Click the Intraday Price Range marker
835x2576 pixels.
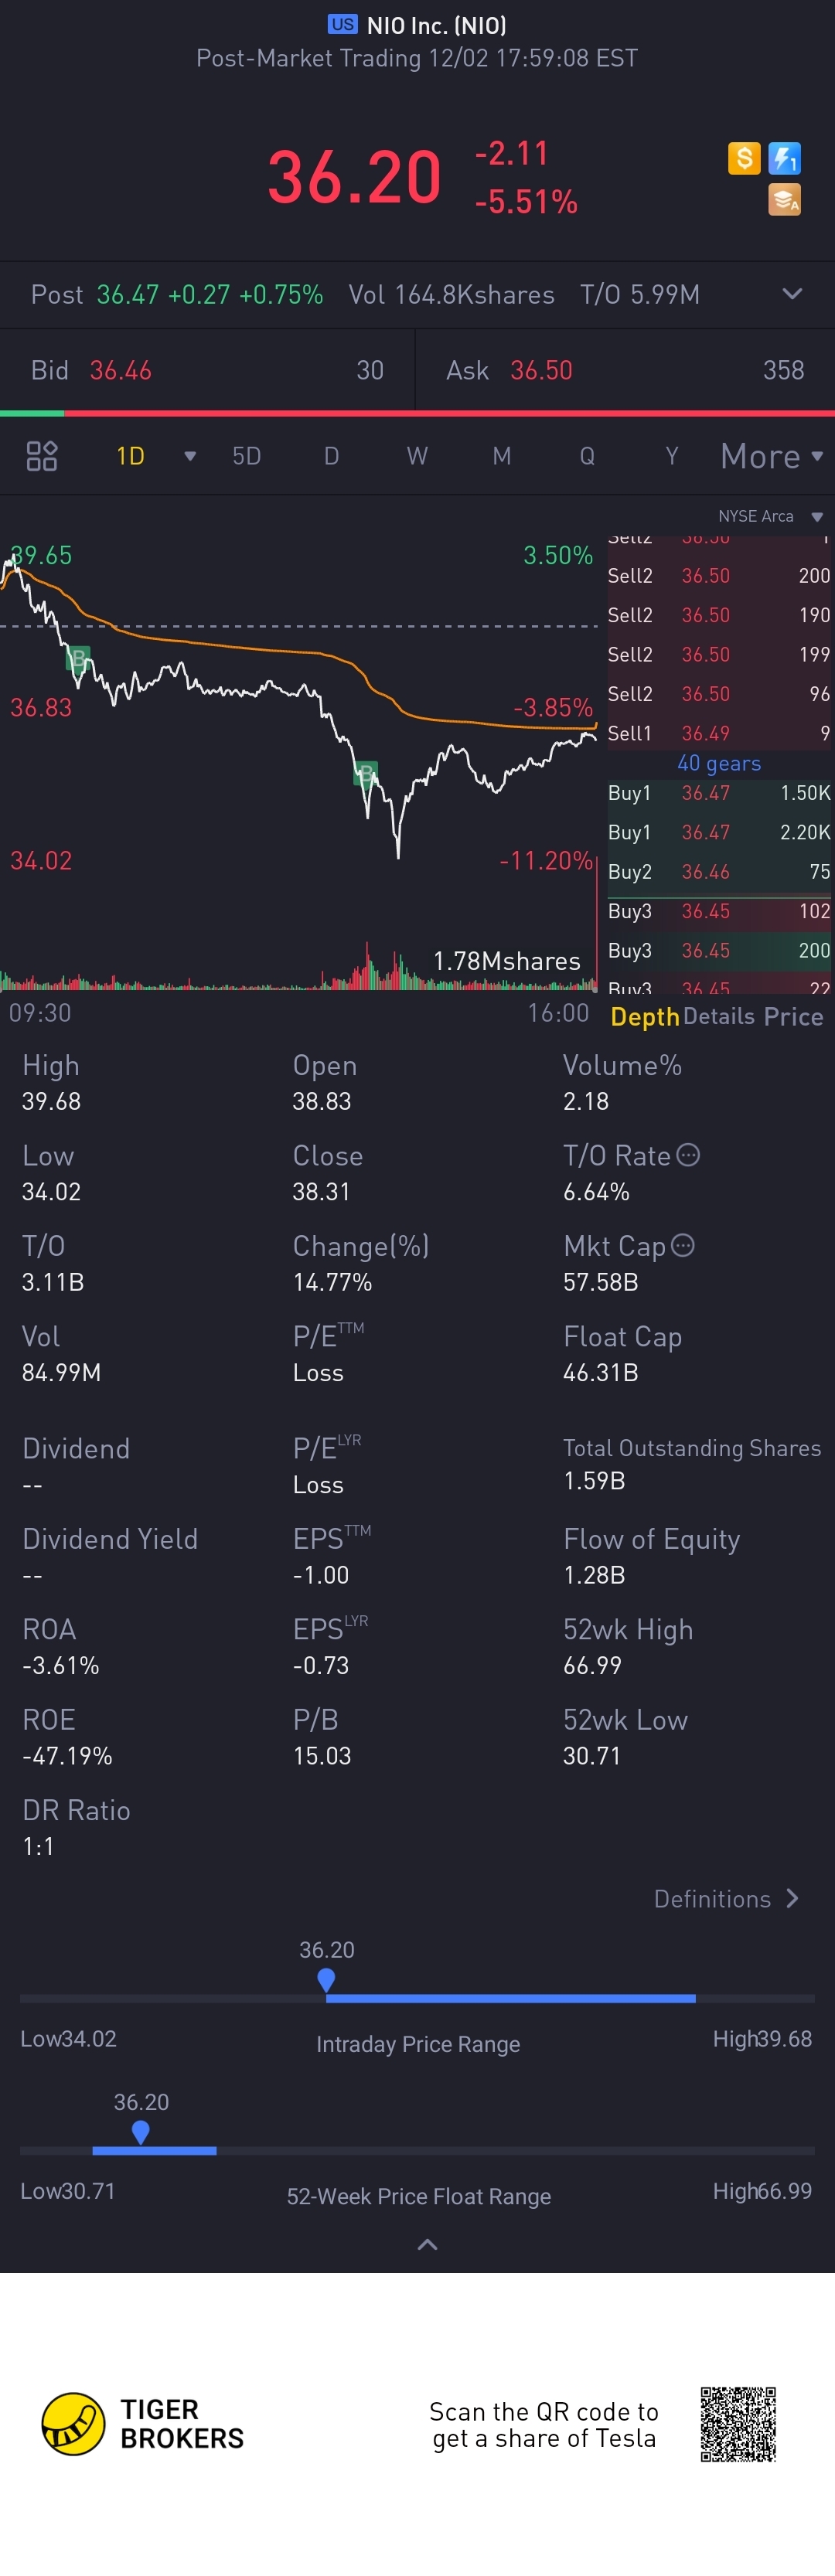326,1979
